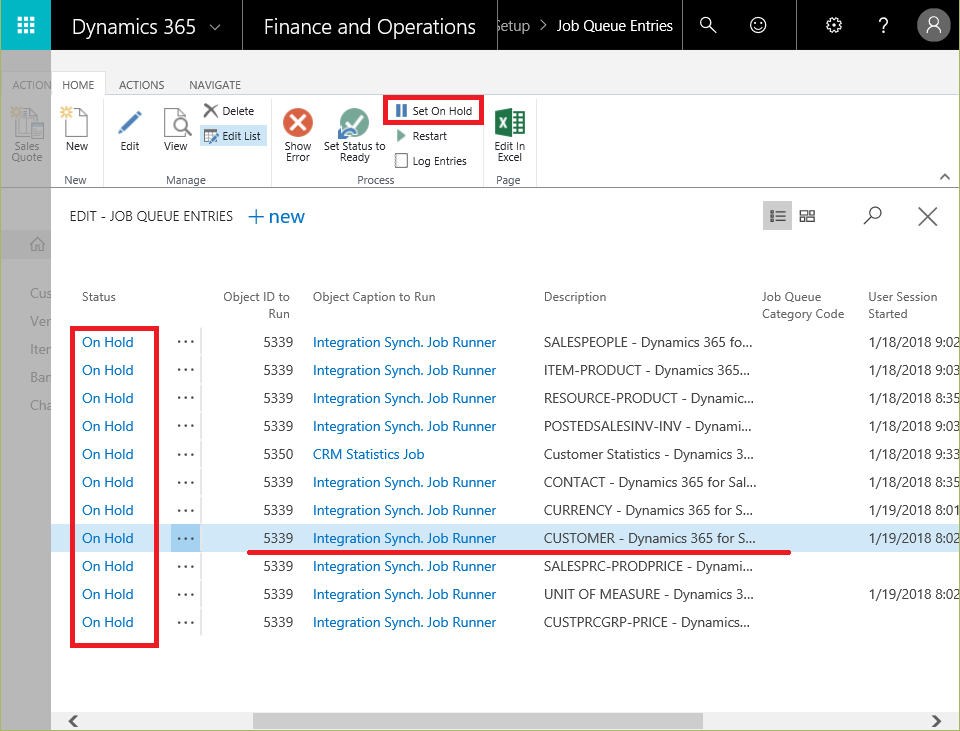The width and height of the screenshot is (960, 731).
Task: Create a new entry with New icon
Action: 77,129
